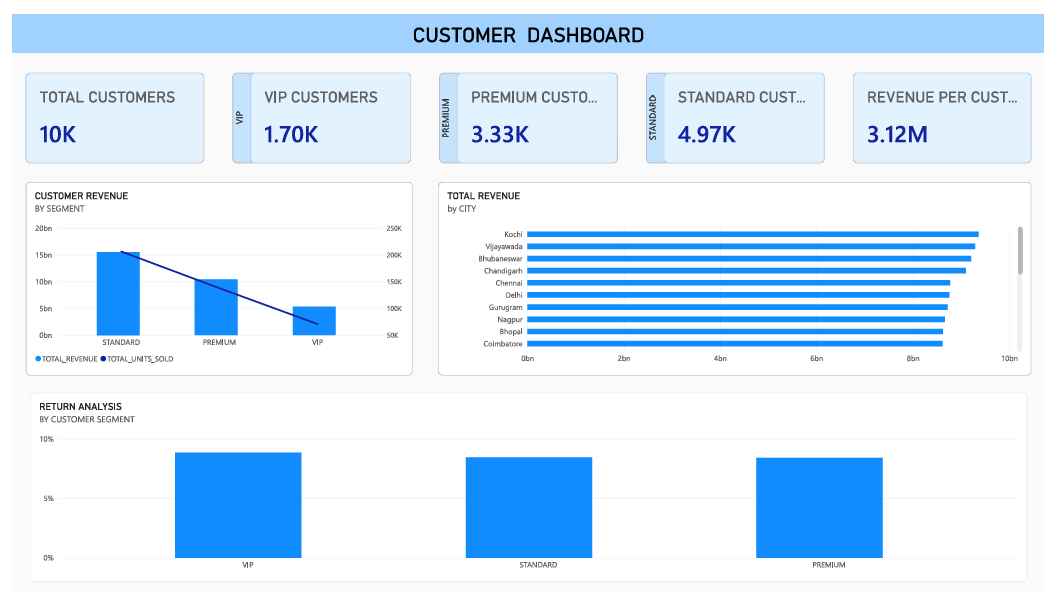1055x593 pixels.
Task: Click the CUSTOMER DASHBOARD header title
Action: pos(528,35)
